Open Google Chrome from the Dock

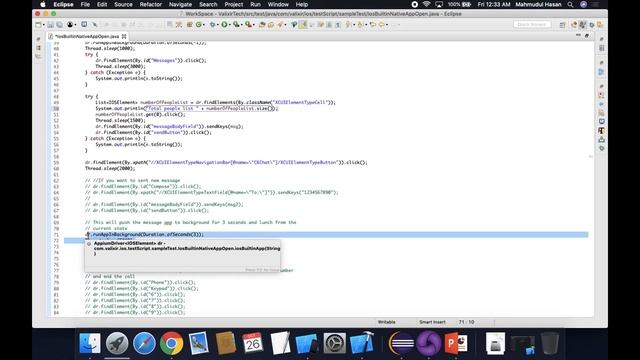pyautogui.click(x=171, y=343)
